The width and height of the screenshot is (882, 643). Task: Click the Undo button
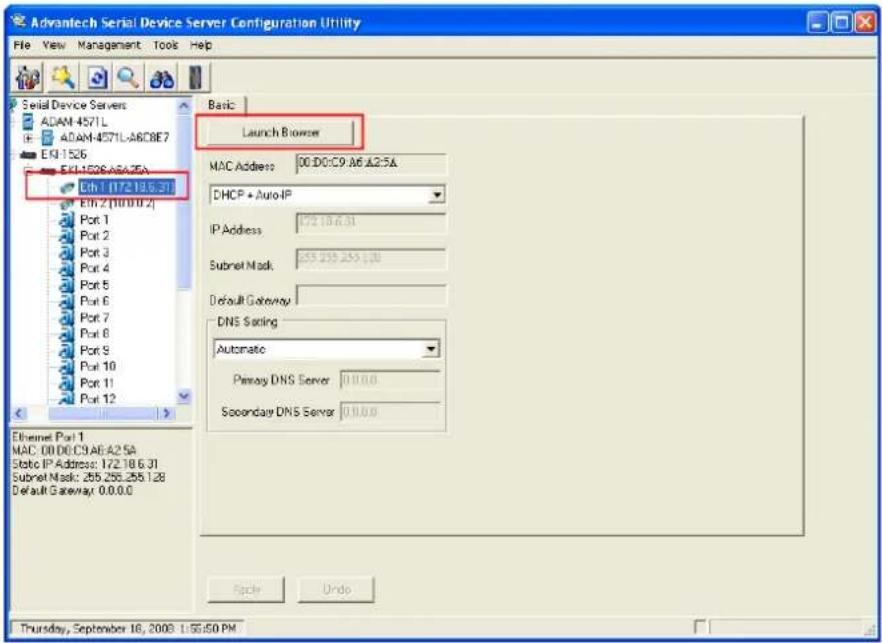[336, 590]
